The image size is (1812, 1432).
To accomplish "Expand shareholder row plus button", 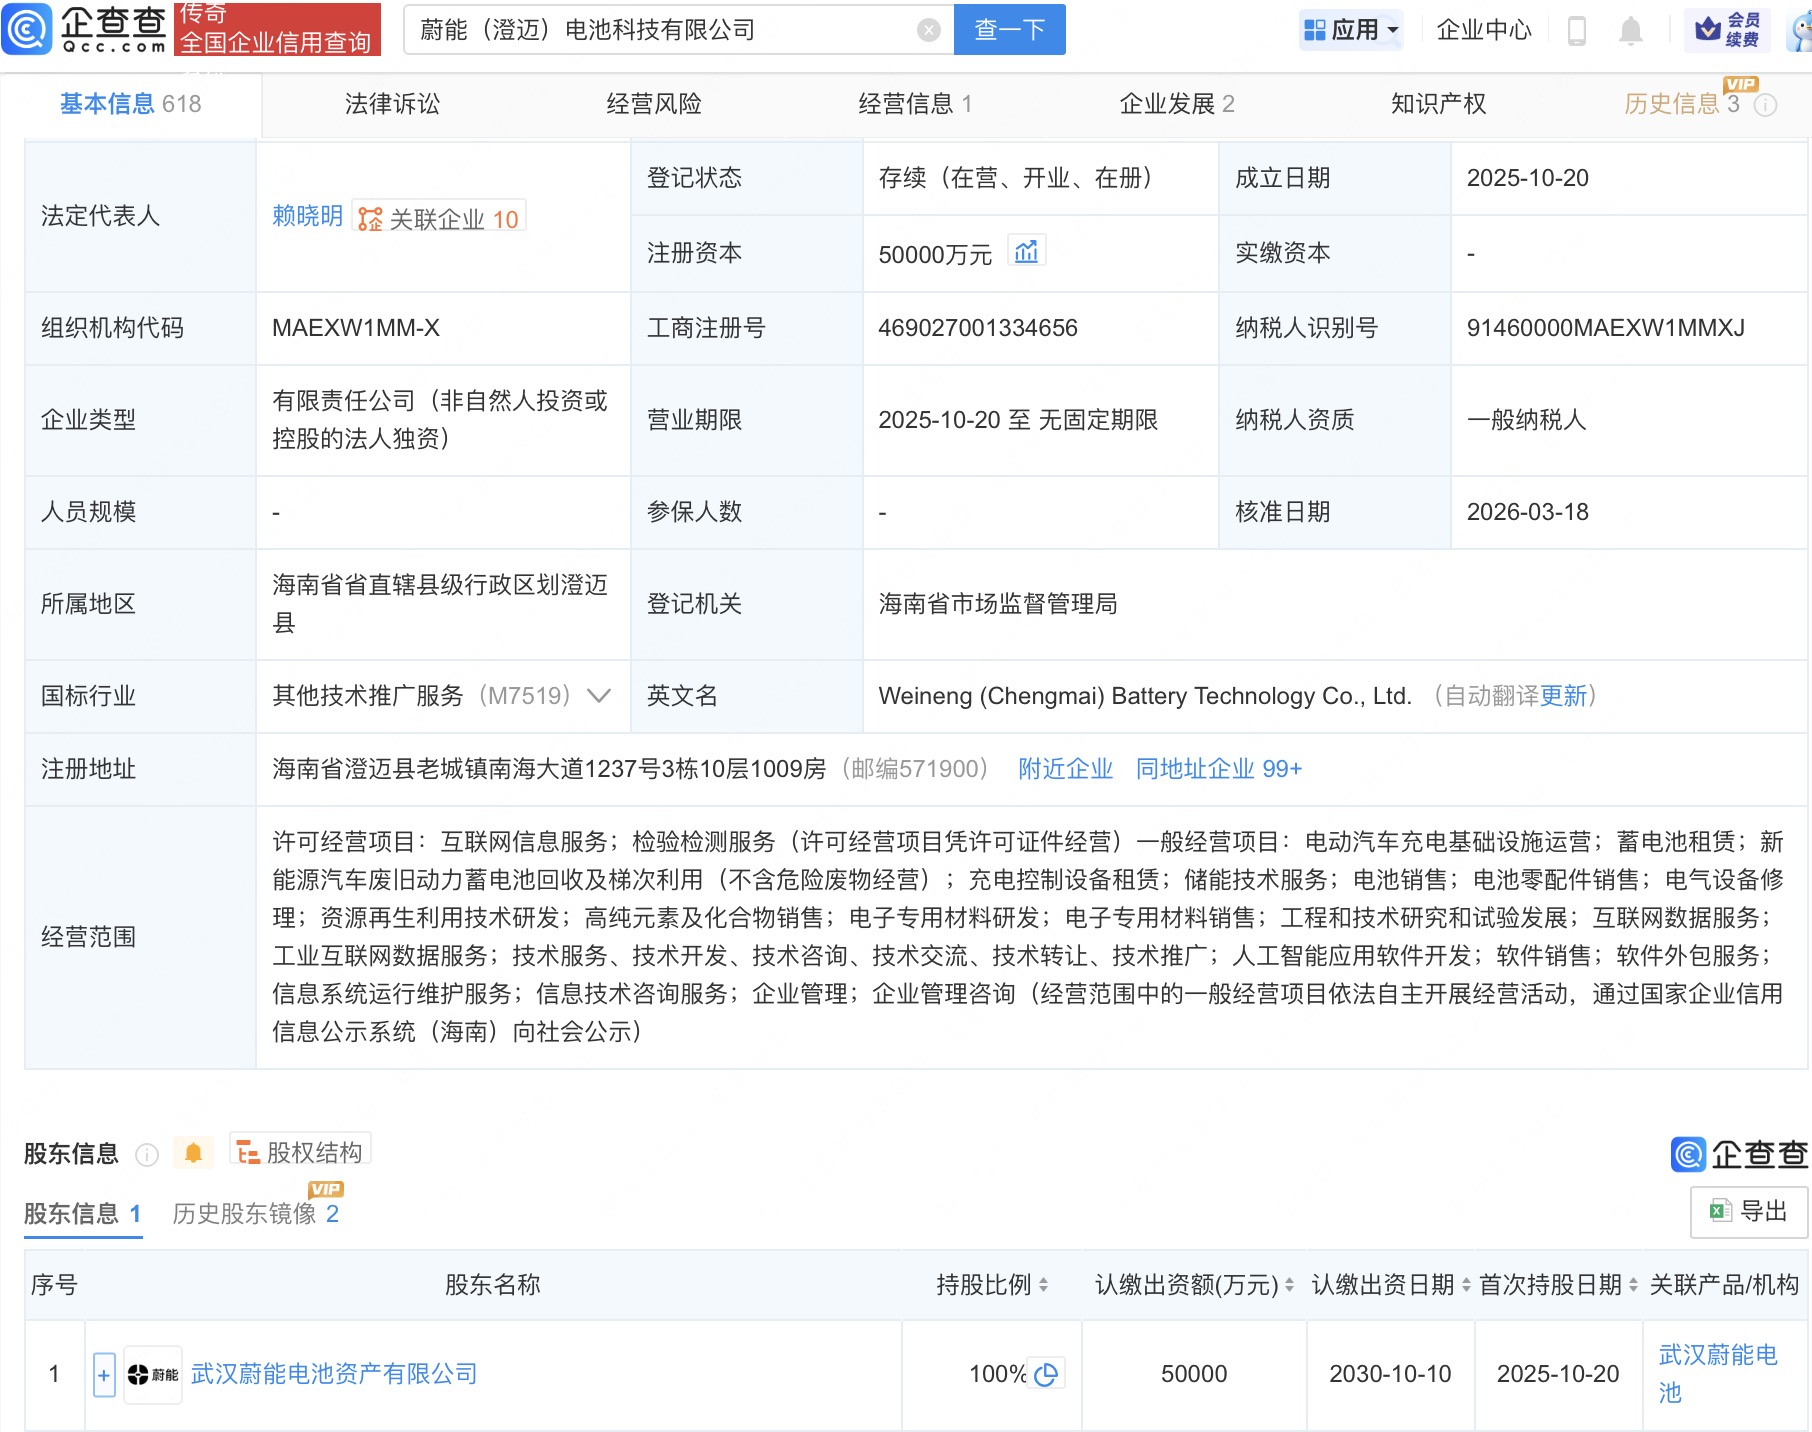I will coord(104,1374).
